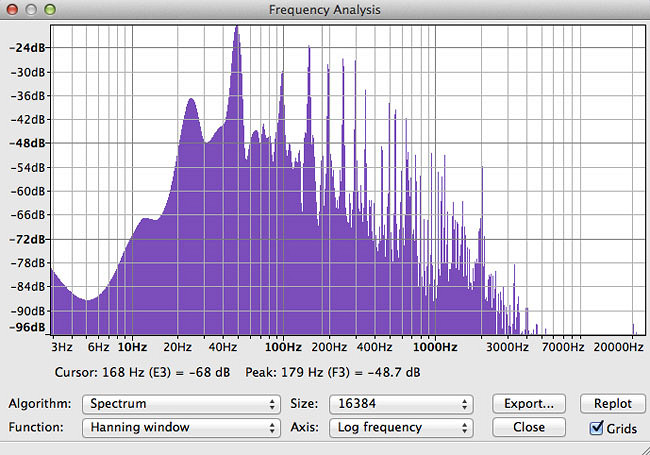Close the window with red button
Image resolution: width=650 pixels, height=455 pixels.
click(13, 10)
